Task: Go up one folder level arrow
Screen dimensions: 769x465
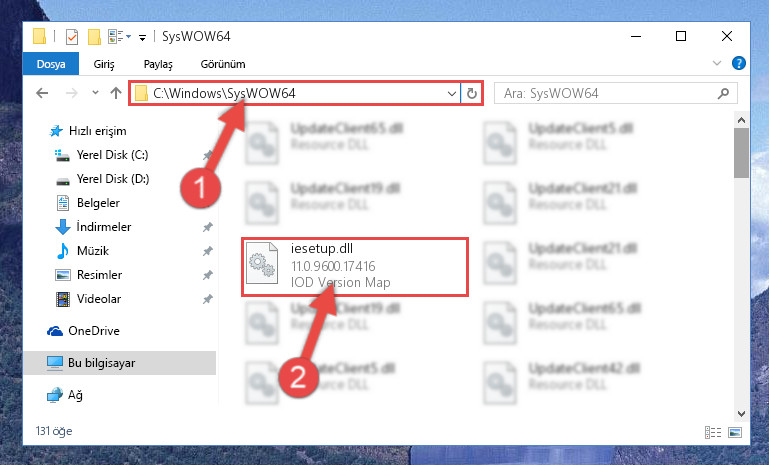Action: tap(116, 93)
